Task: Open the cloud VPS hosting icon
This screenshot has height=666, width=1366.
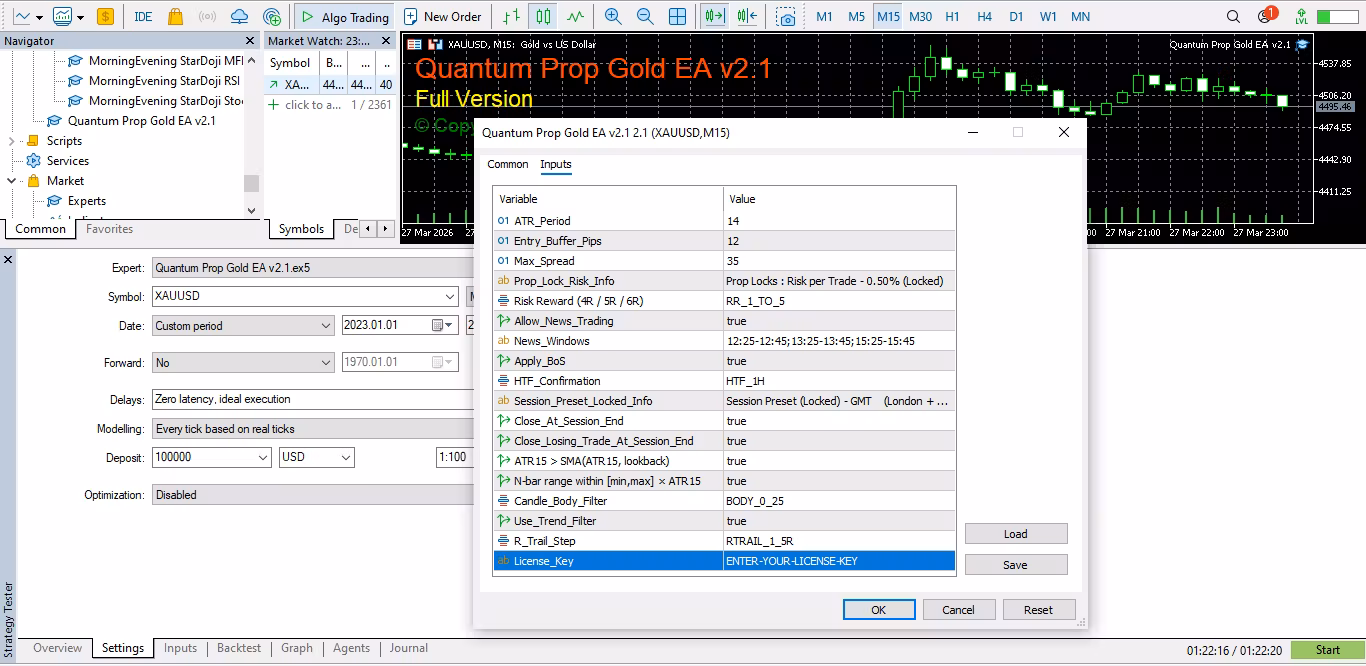Action: [x=239, y=17]
